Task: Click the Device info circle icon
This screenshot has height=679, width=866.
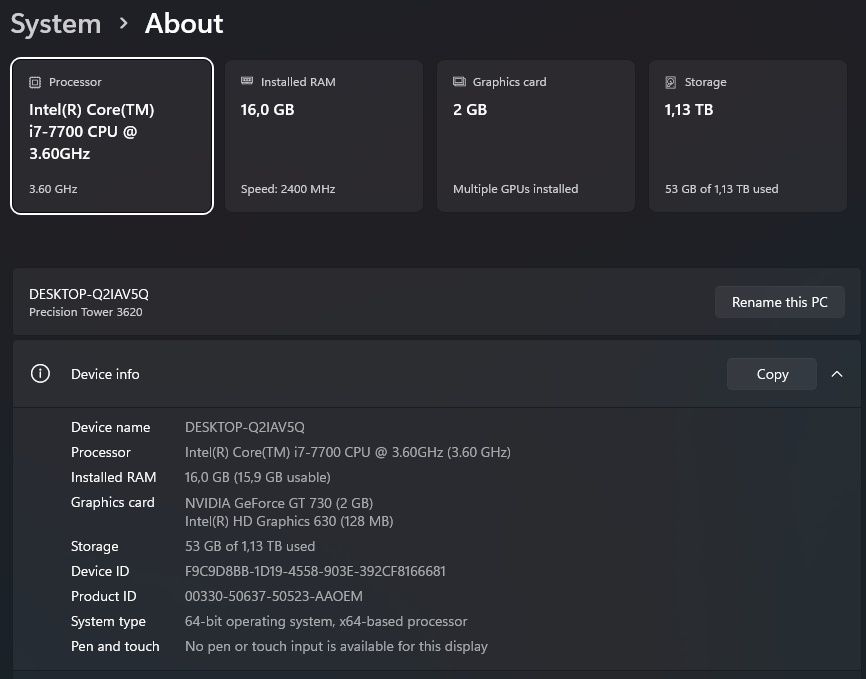Action: point(40,373)
